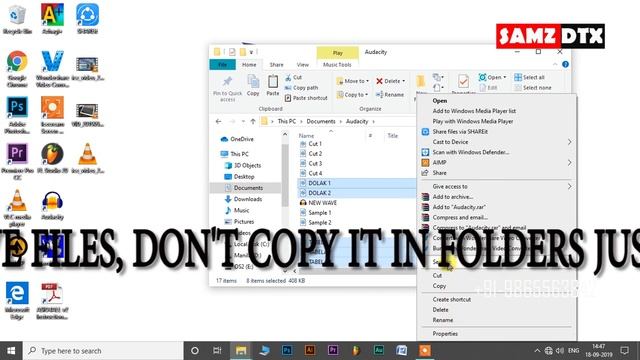Open the Open dropdown in the ribbon
This screenshot has height=360, width=640.
(x=493, y=77)
